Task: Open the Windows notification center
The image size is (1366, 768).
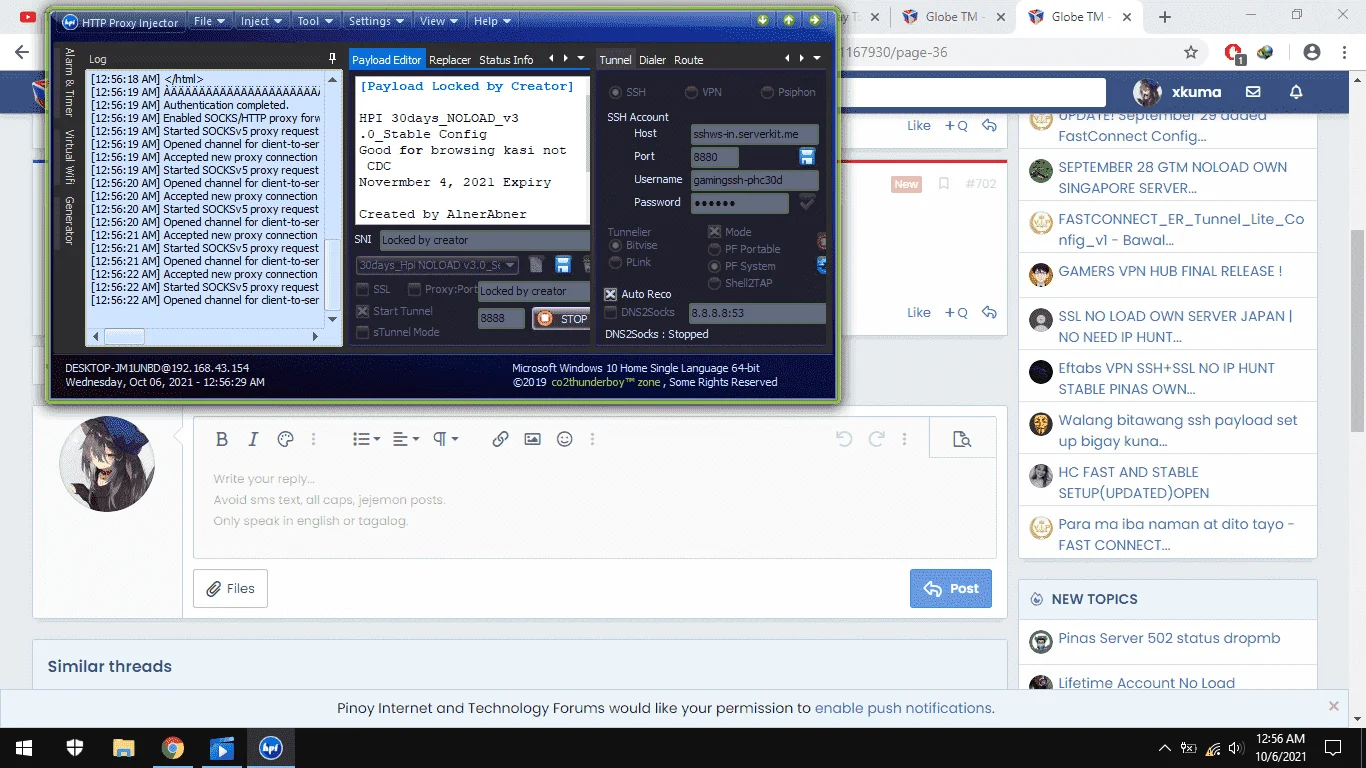Action: [x=1332, y=747]
